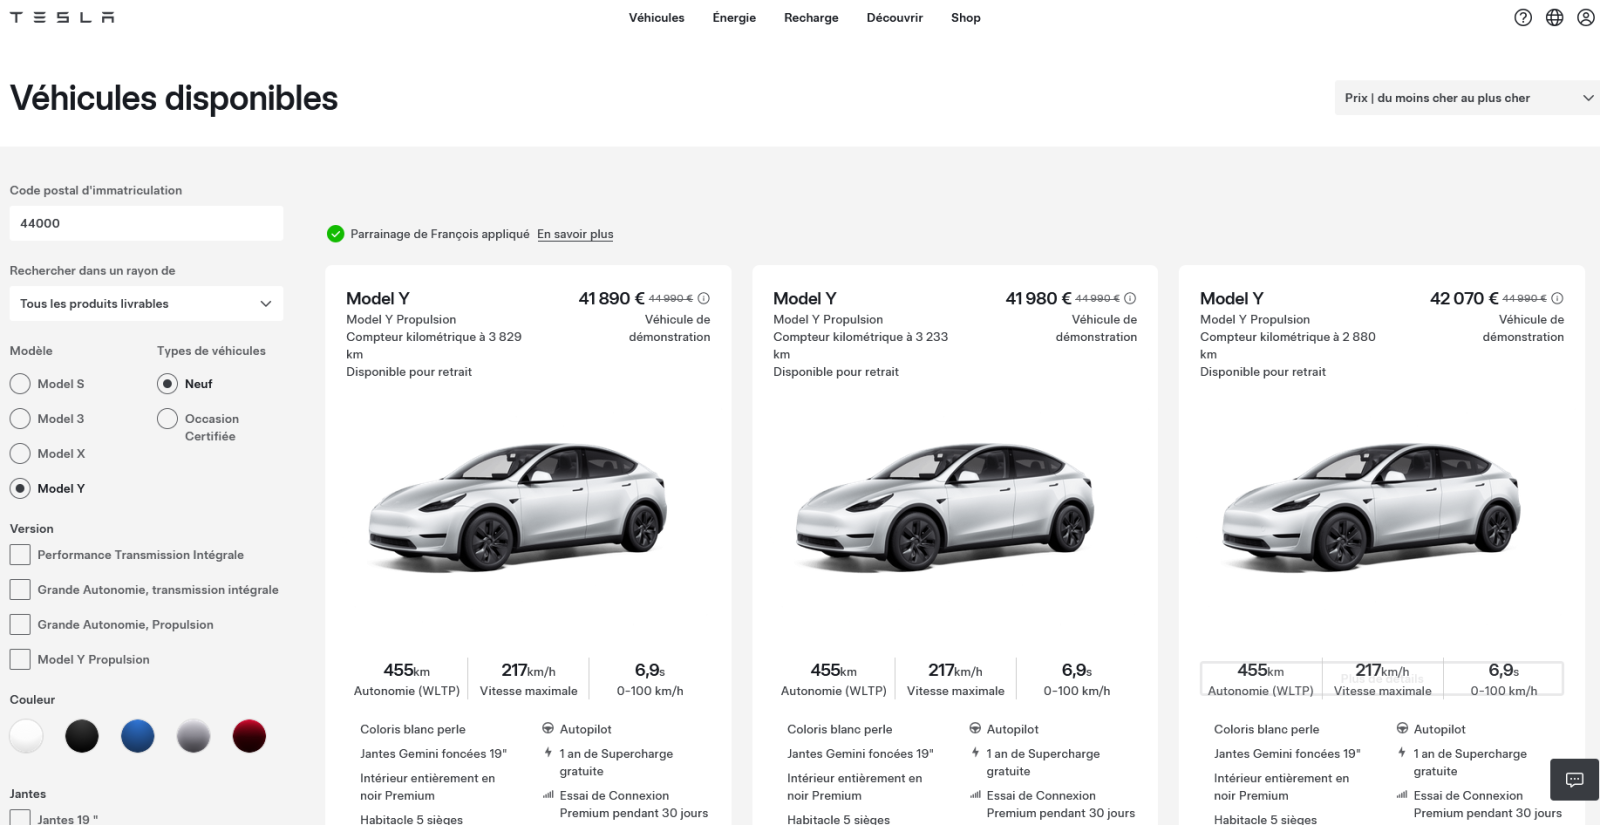Open the Recharge menu
The height and width of the screenshot is (825, 1600).
coord(811,18)
